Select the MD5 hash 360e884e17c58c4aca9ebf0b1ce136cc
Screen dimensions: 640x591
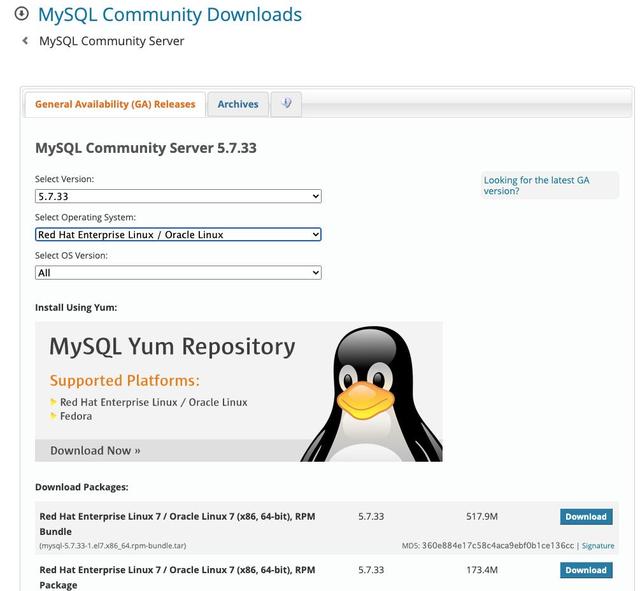click(x=498, y=546)
